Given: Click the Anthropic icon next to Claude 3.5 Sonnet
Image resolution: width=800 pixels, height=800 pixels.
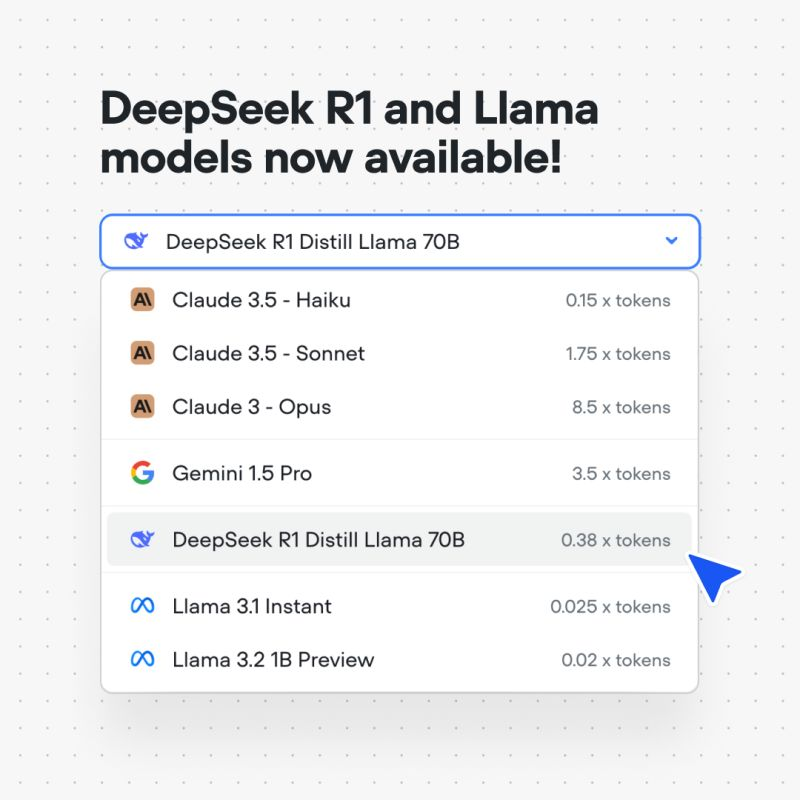Looking at the screenshot, I should click(141, 354).
